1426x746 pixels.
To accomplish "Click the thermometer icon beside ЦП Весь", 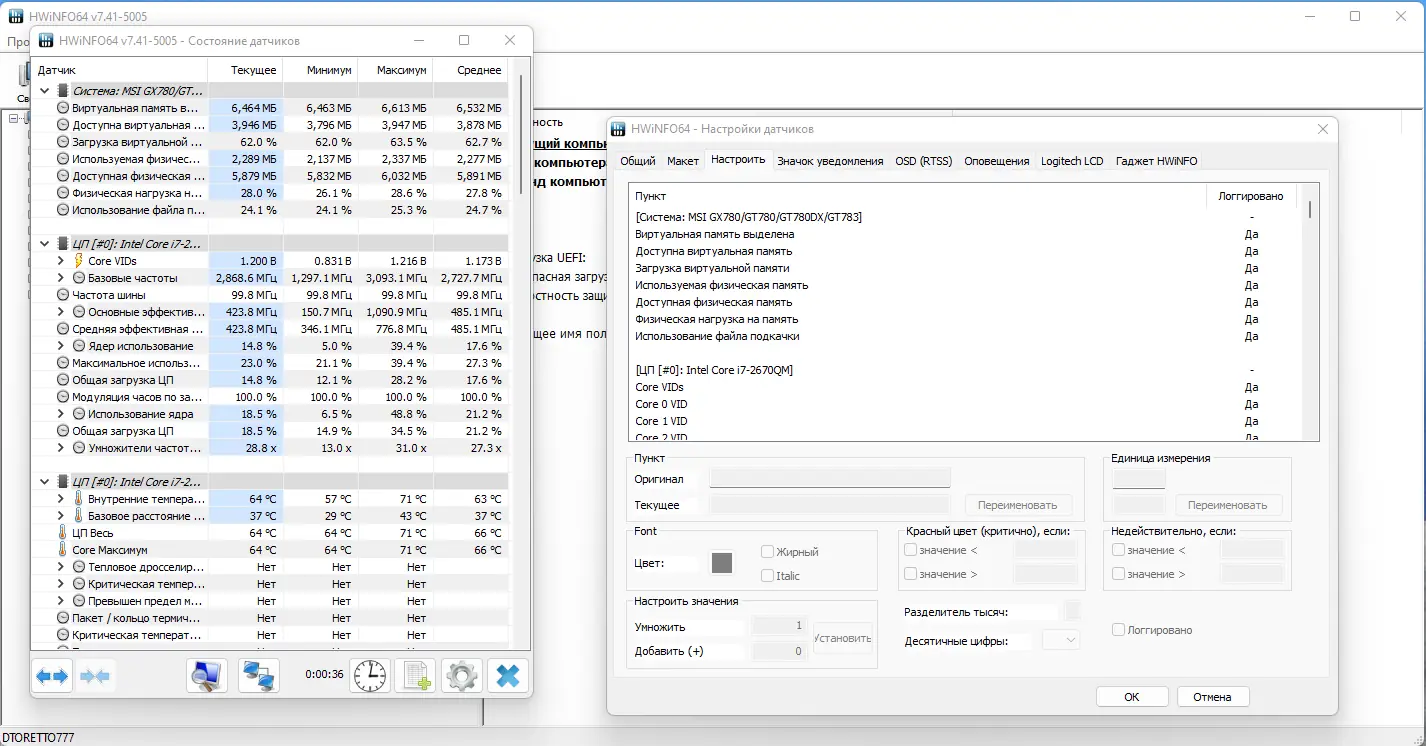I will coord(63,533).
